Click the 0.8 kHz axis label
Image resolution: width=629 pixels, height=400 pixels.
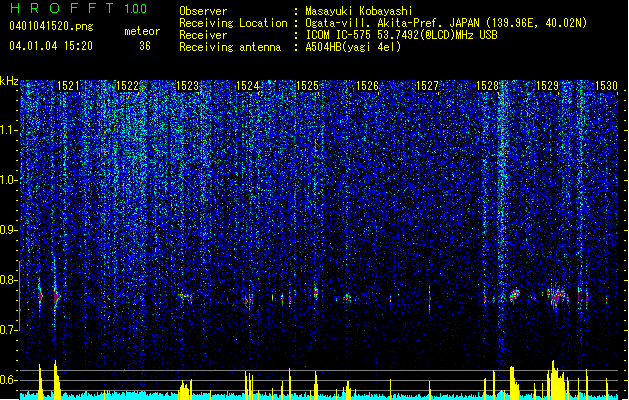[9, 280]
